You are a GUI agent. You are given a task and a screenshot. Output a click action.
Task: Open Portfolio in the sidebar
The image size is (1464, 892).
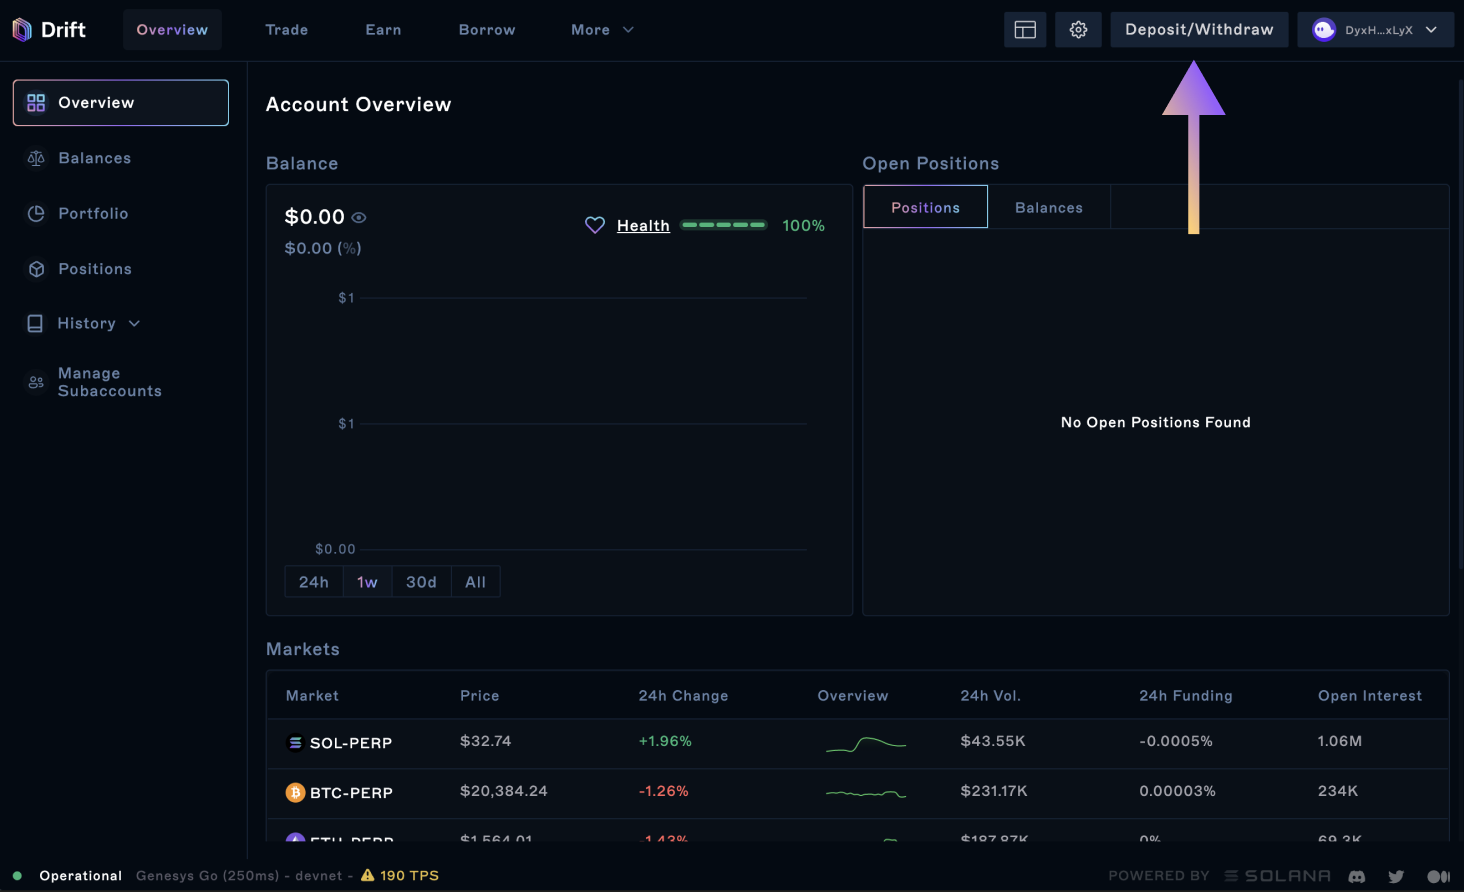tap(93, 213)
